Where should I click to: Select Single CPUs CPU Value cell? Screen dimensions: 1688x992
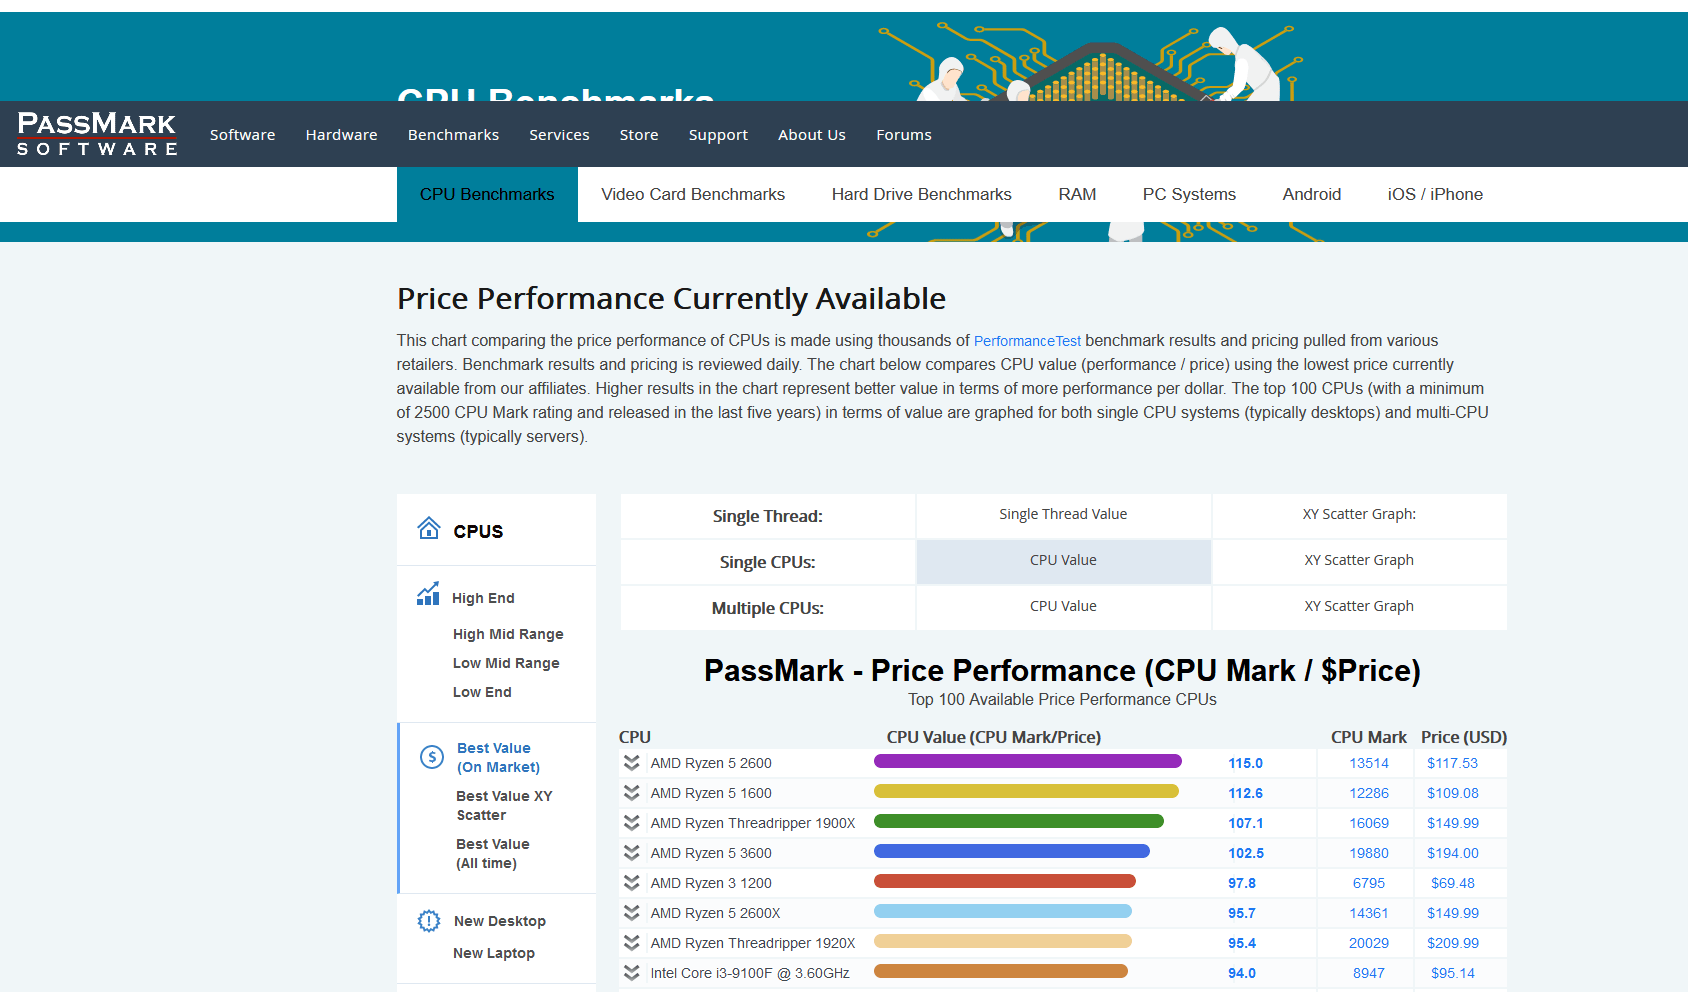1063,560
